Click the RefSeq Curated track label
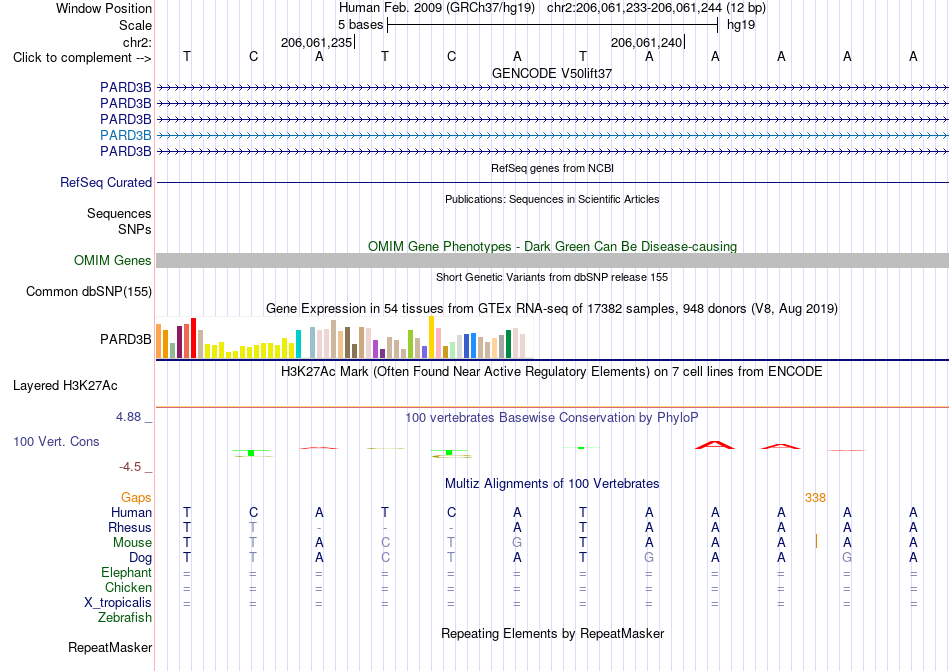 105,182
